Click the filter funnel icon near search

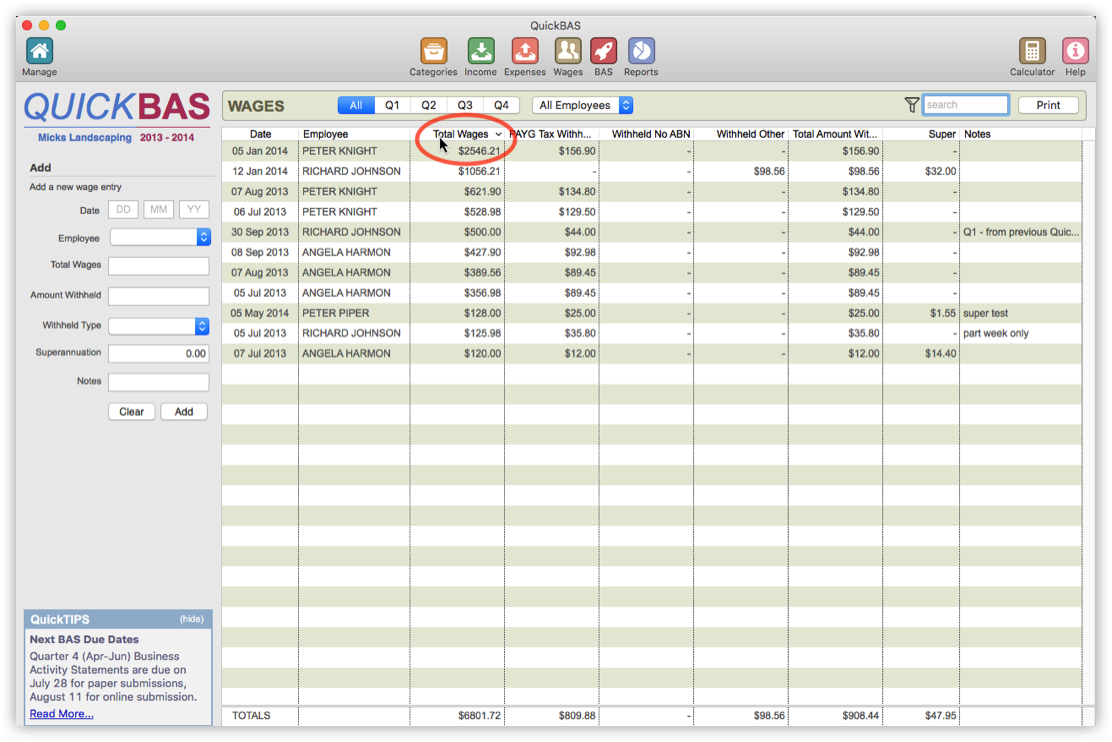(911, 104)
